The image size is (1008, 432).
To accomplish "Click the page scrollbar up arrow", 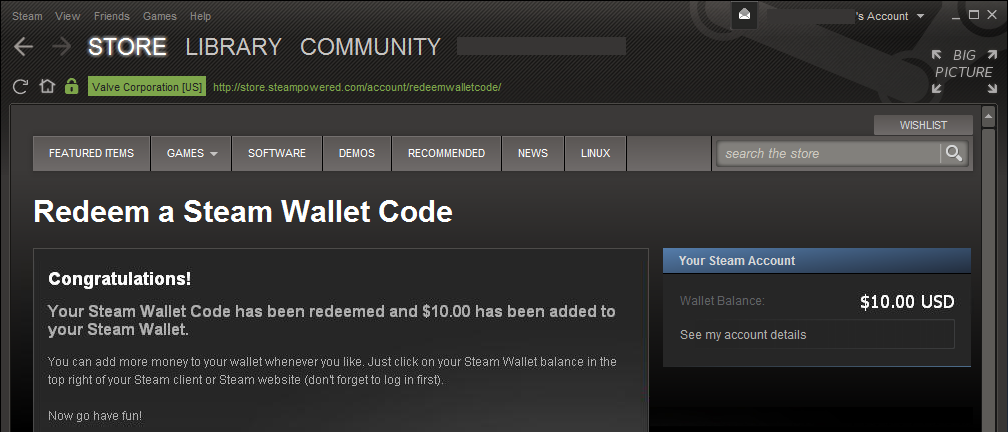I will 989,117.
